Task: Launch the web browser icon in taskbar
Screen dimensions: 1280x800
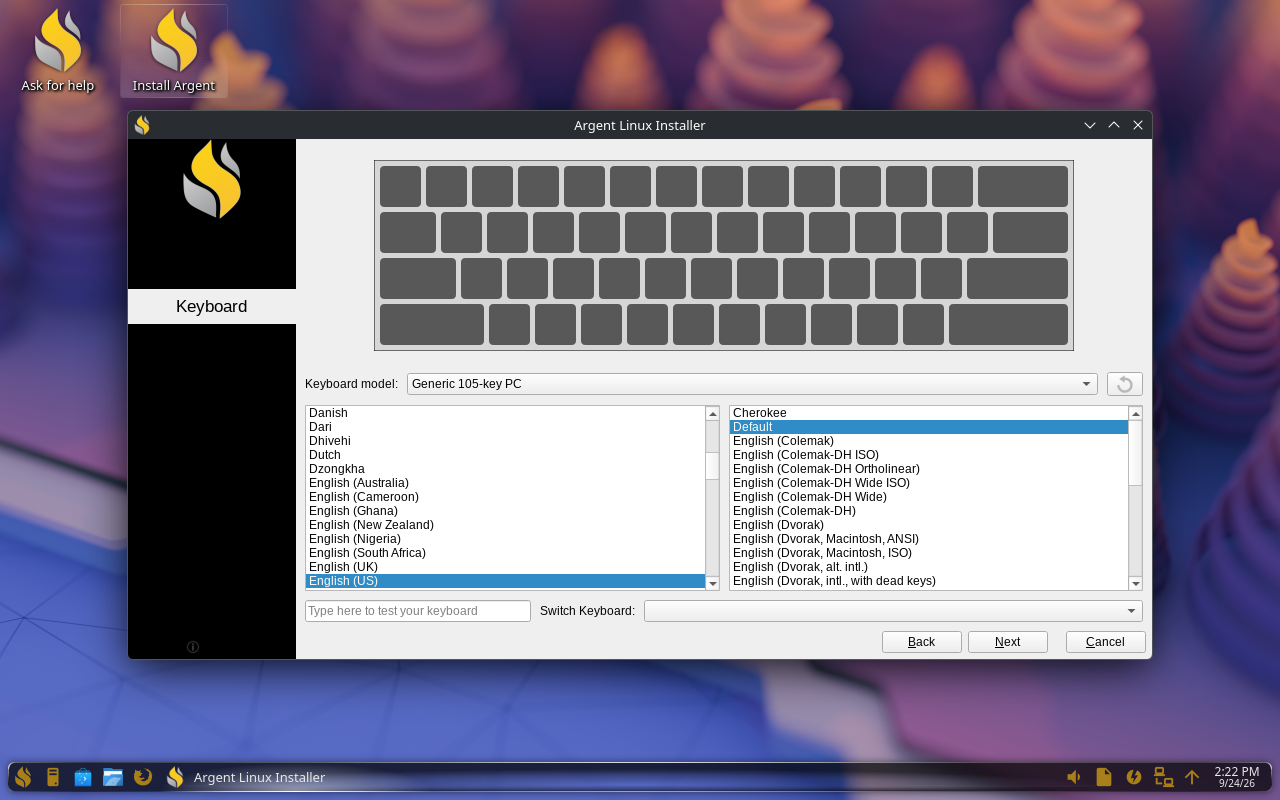Action: [x=143, y=777]
